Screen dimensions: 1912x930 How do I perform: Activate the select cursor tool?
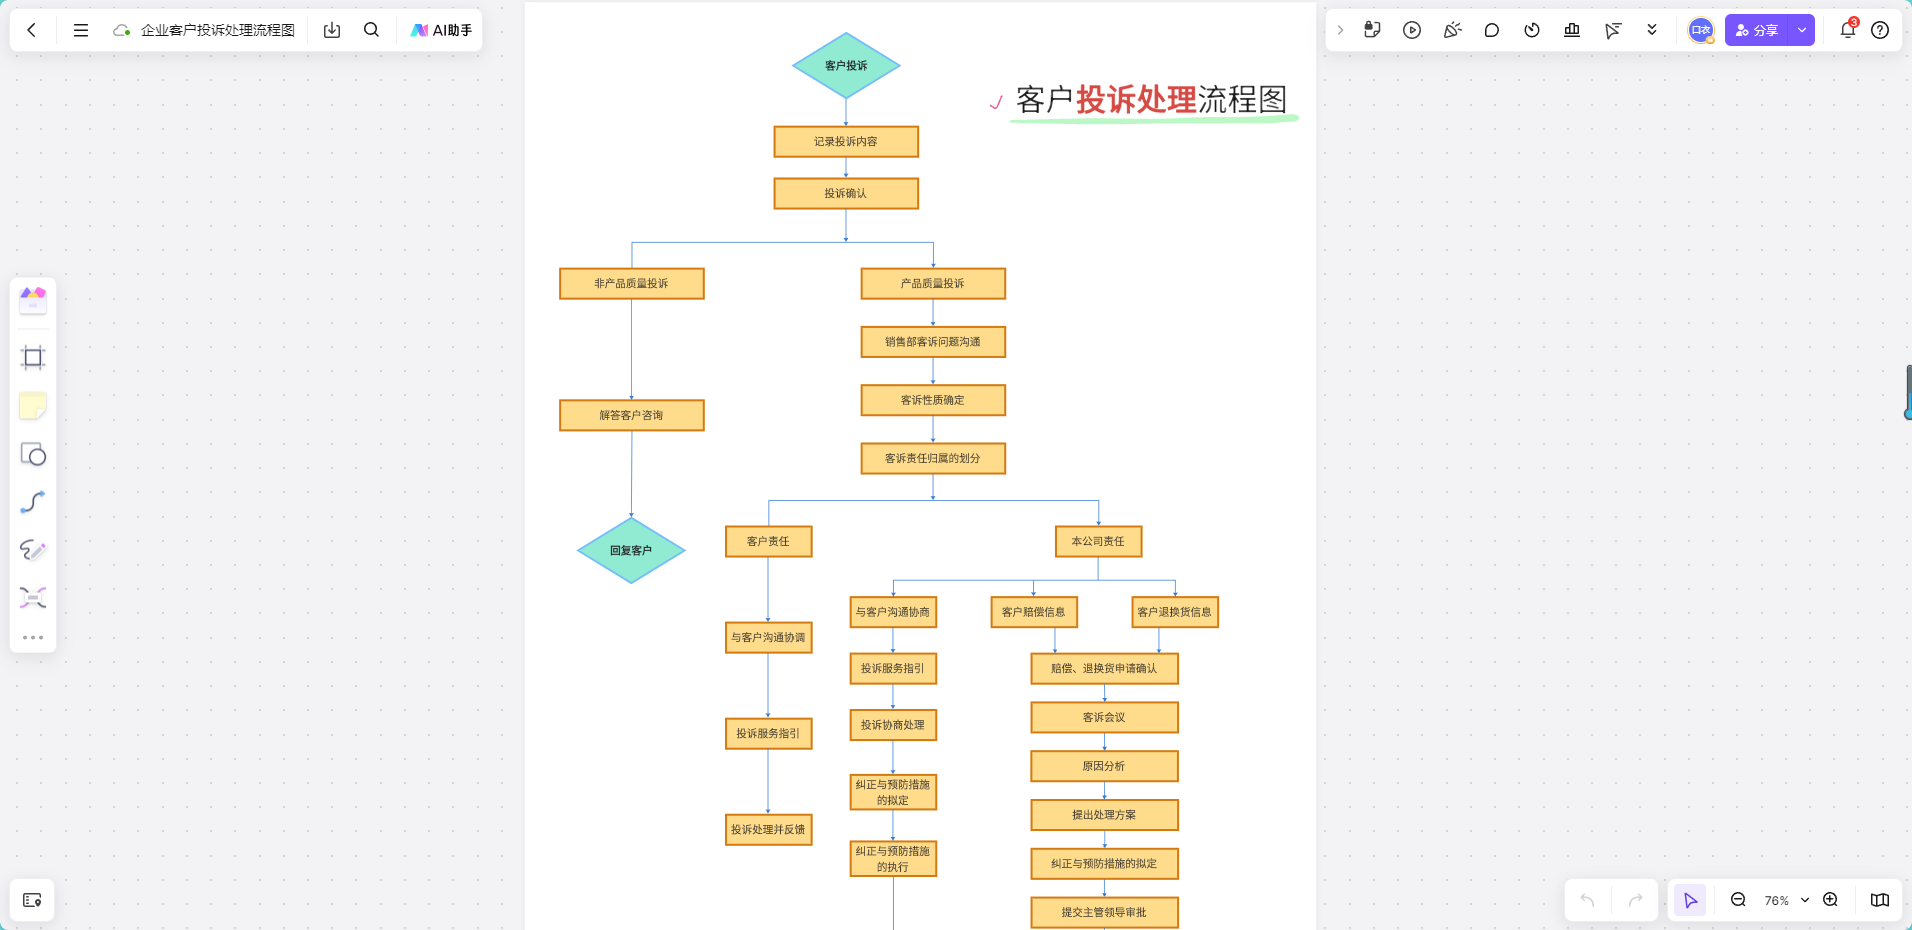pos(1690,900)
